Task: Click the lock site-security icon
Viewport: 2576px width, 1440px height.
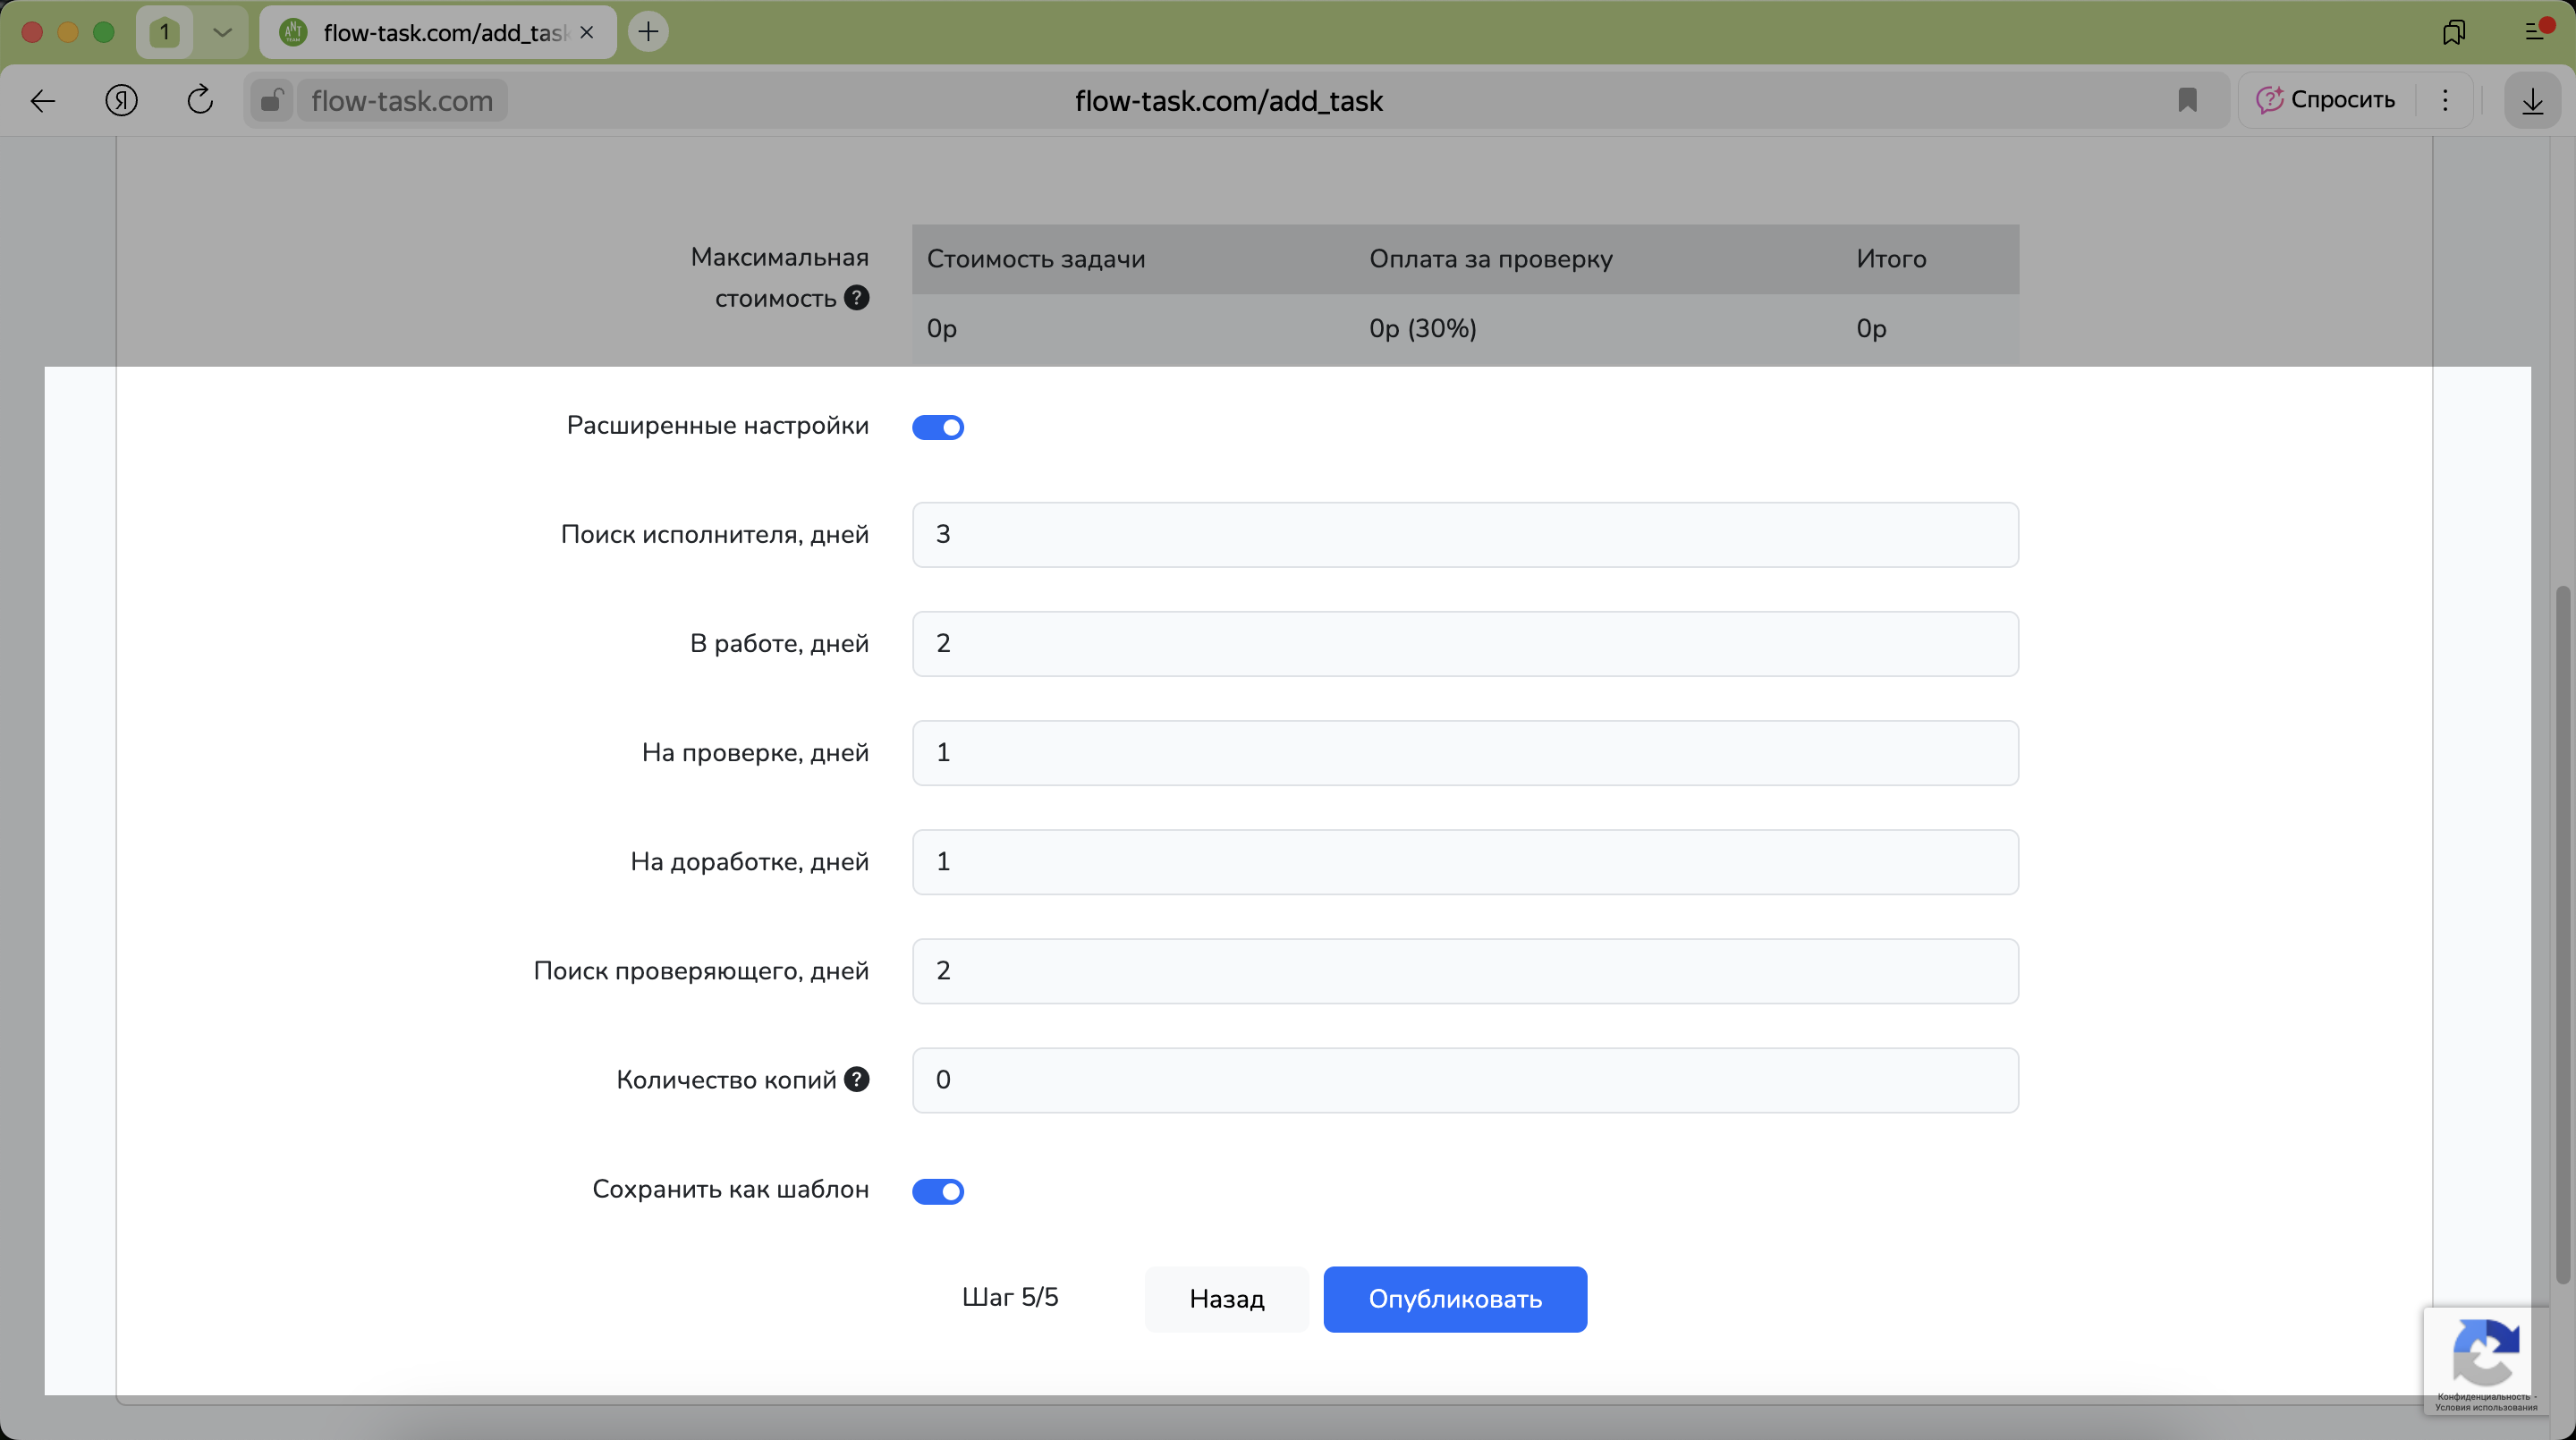Action: tap(271, 100)
